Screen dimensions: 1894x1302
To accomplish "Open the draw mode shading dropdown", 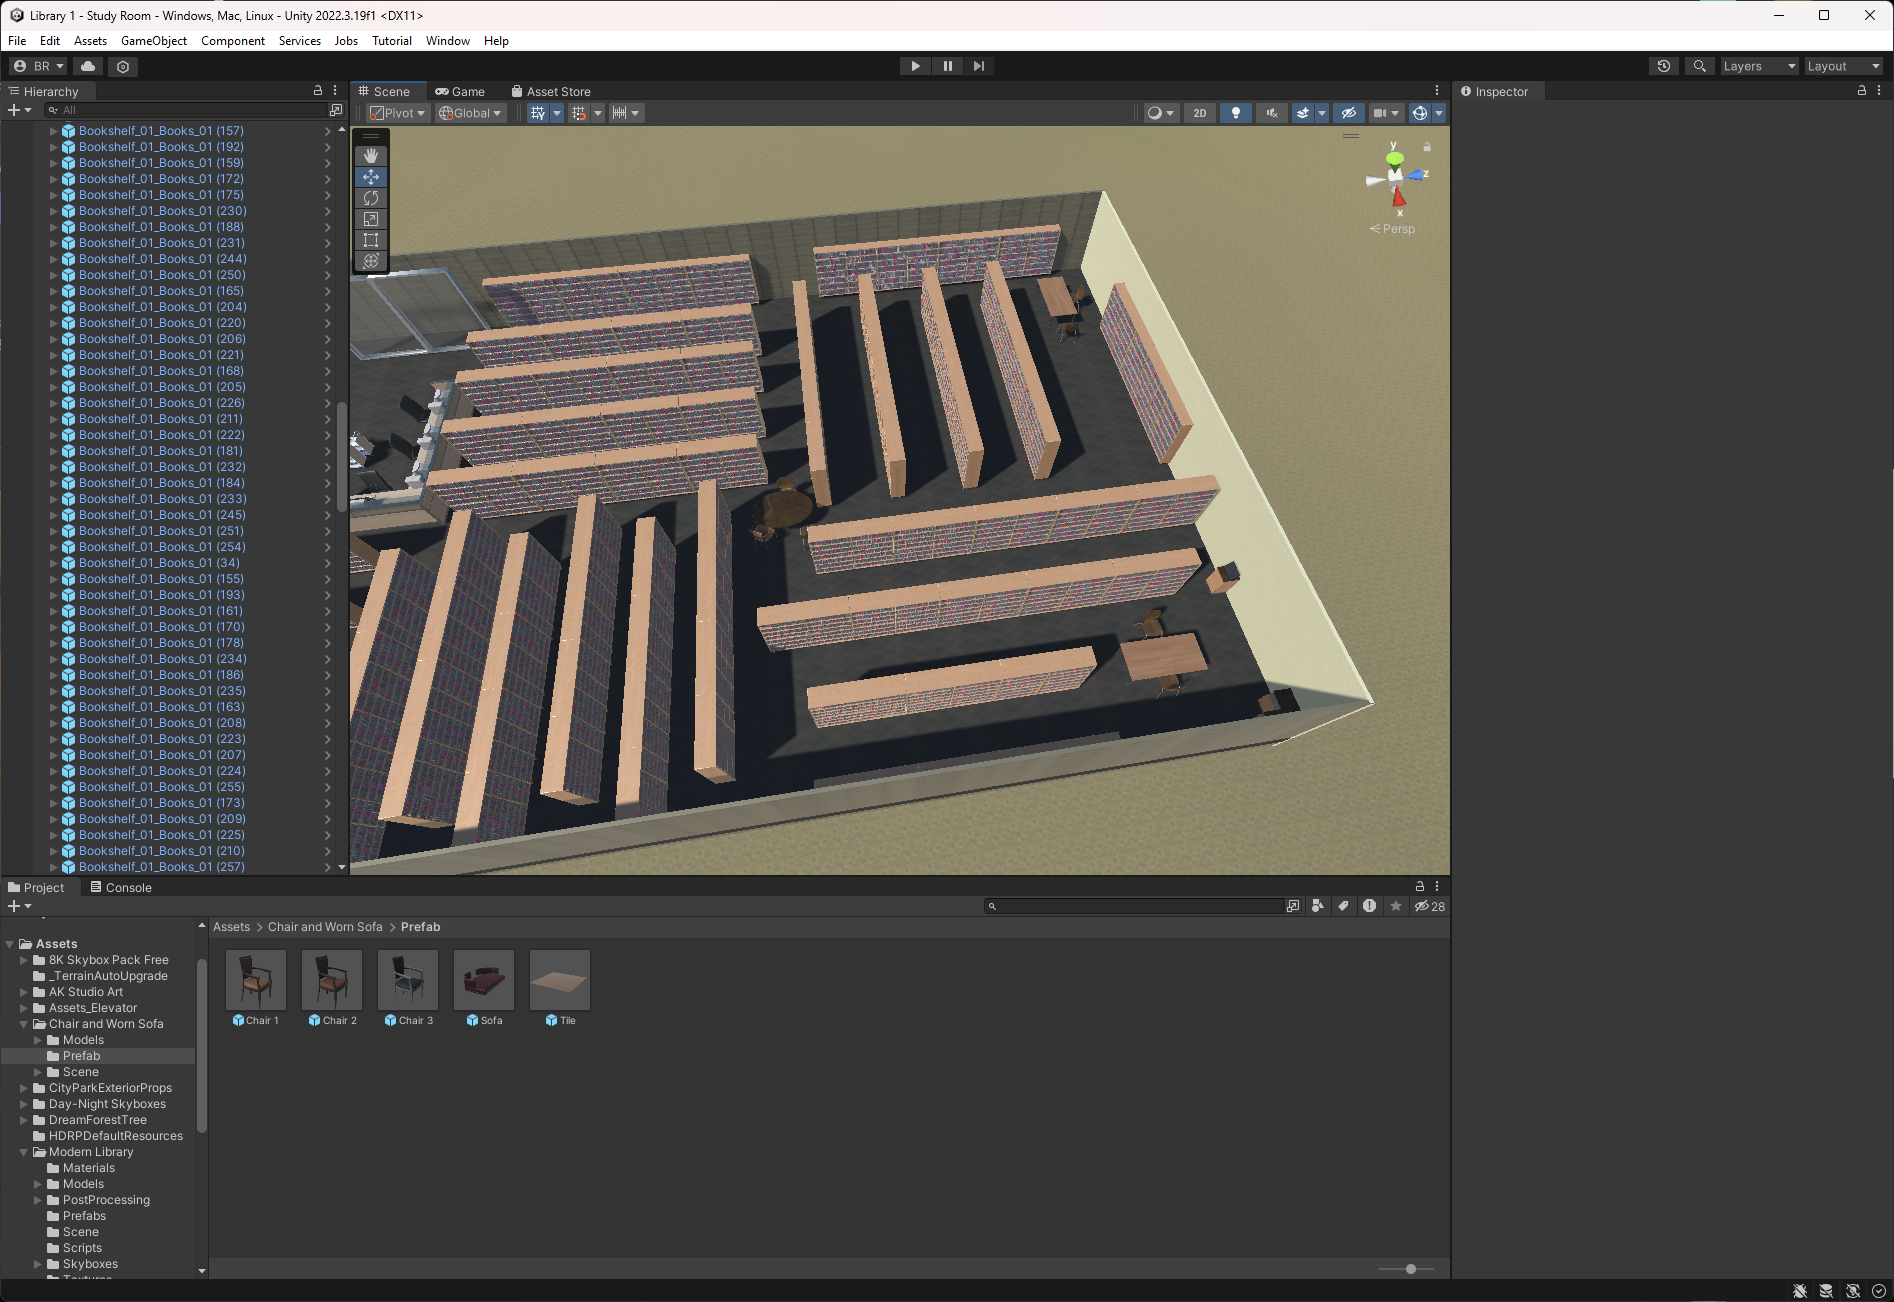I will tap(1160, 113).
